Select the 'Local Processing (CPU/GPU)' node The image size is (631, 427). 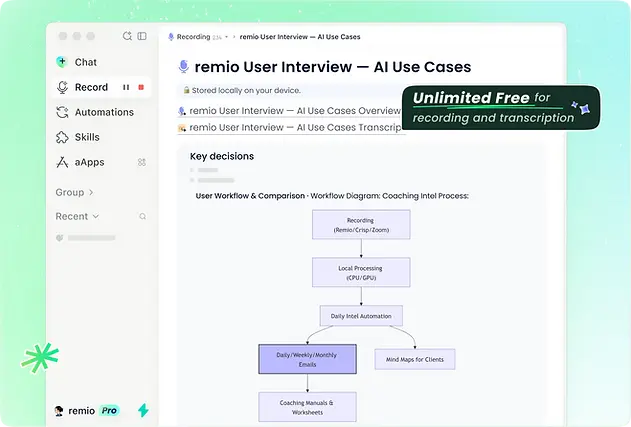coord(361,272)
